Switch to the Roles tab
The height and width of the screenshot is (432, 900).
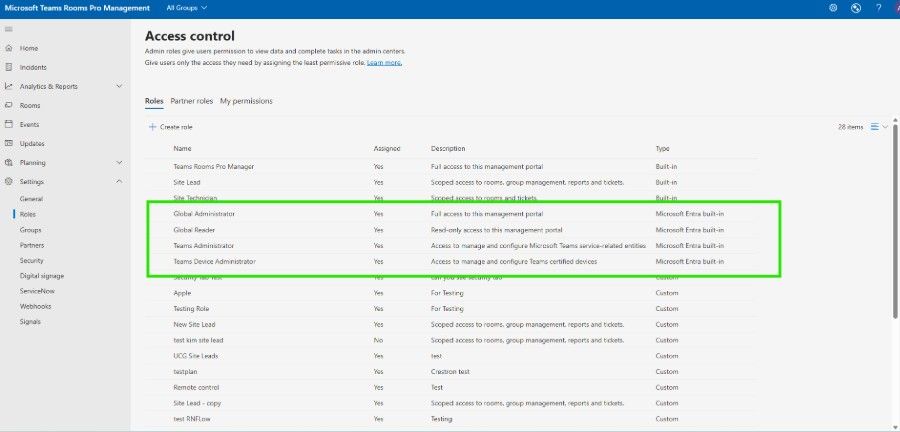tap(154, 101)
